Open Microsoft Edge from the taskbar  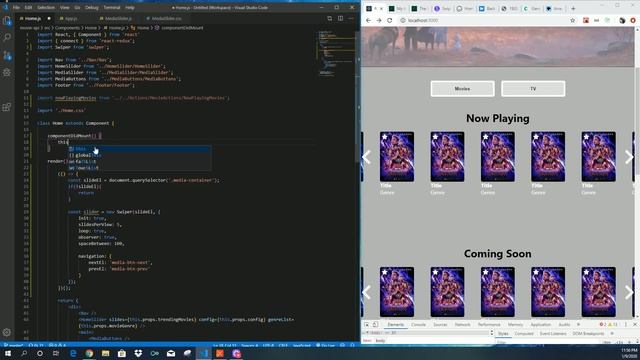(x=73, y=353)
